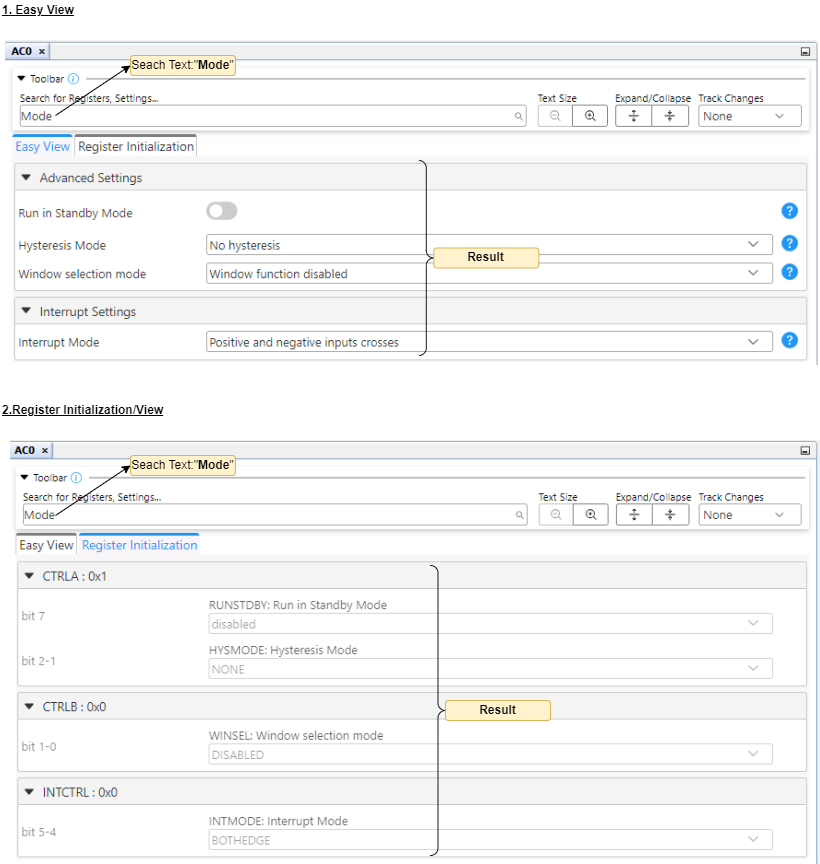Switch to Easy View tab in bottom panel
Screen dimensions: 820x864
pyautogui.click(x=46, y=545)
